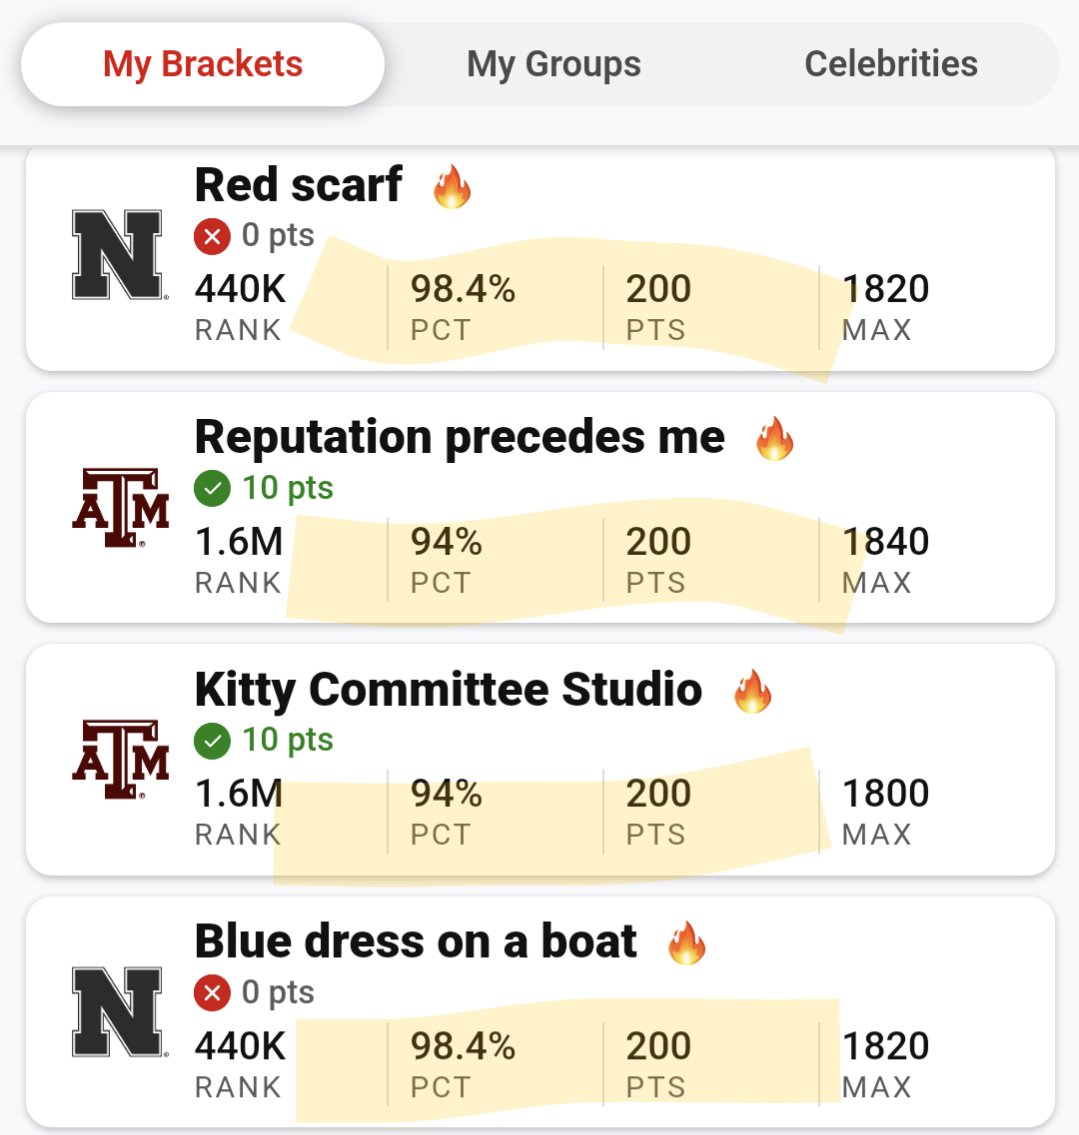Screen dimensions: 1079x1135
Task: Tap the flame icon after Kitty Committee Studio
Action: point(753,691)
